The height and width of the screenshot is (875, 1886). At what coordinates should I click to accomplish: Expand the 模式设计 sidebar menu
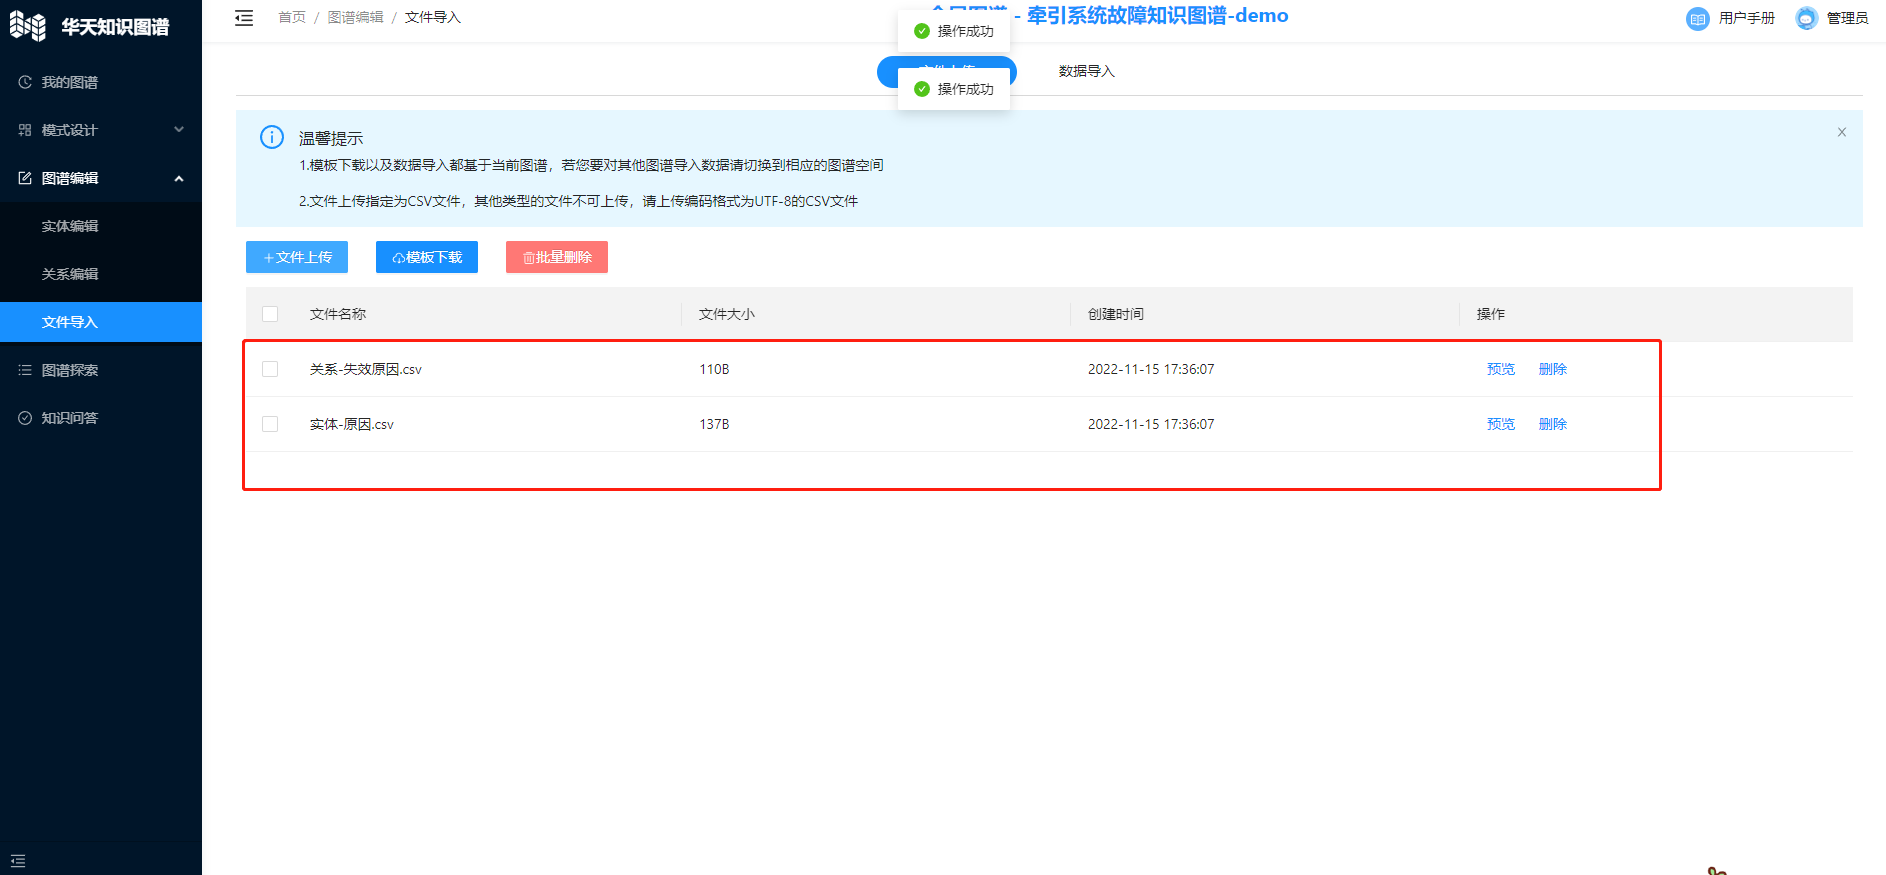pos(100,130)
